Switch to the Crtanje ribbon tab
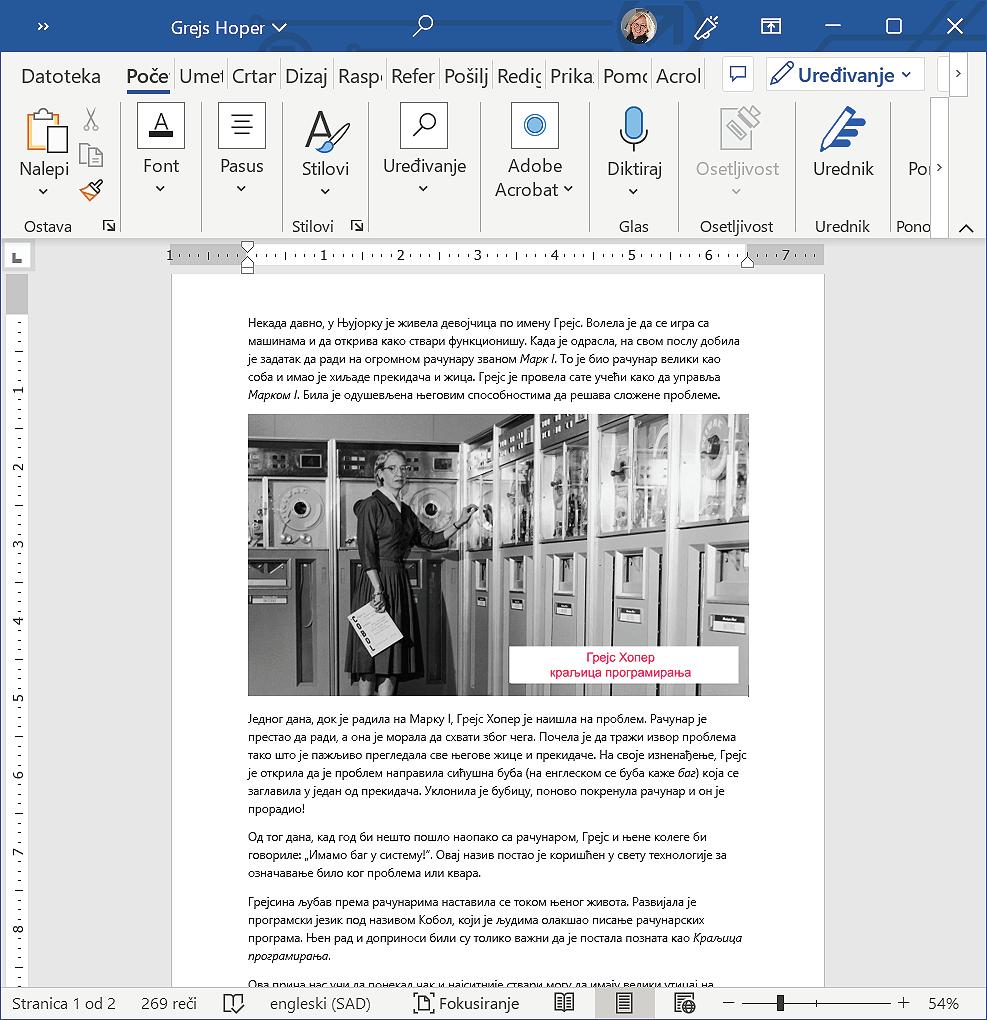Viewport: 987px width, 1020px height. tap(254, 76)
